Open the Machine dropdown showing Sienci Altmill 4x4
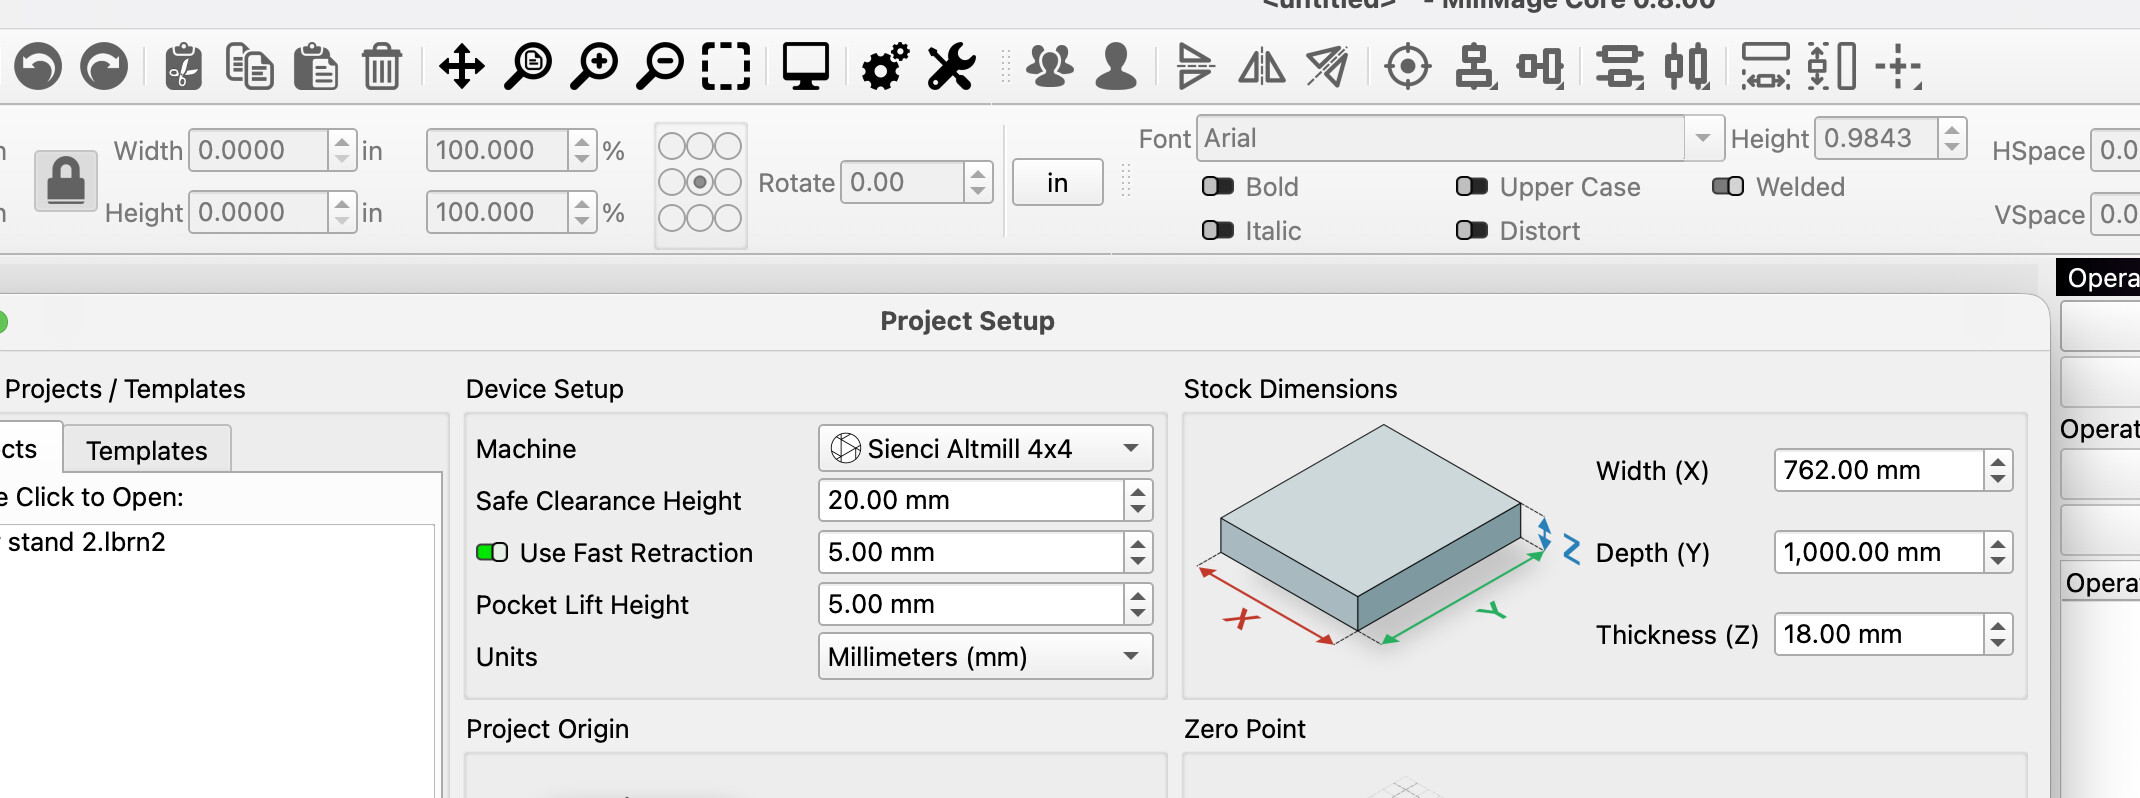The height and width of the screenshot is (798, 2140). tap(985, 449)
